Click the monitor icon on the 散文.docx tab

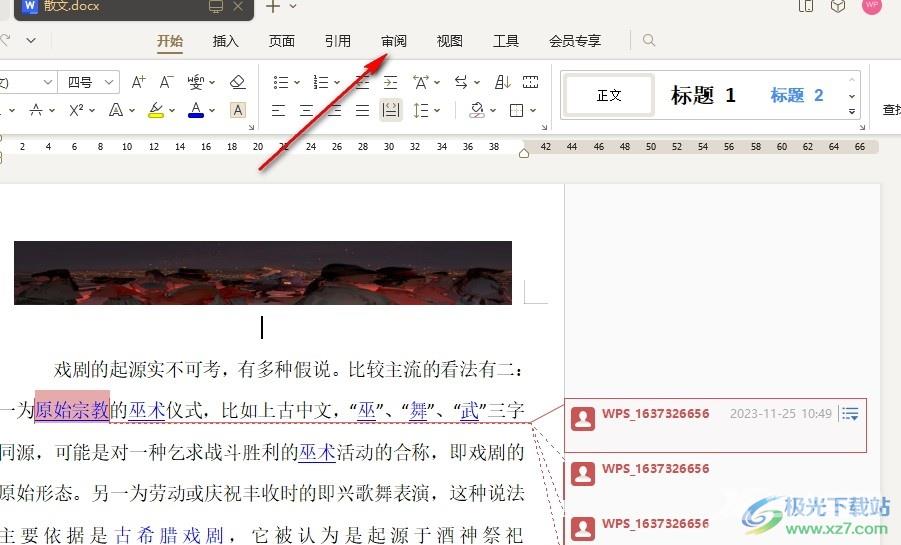tap(216, 6)
